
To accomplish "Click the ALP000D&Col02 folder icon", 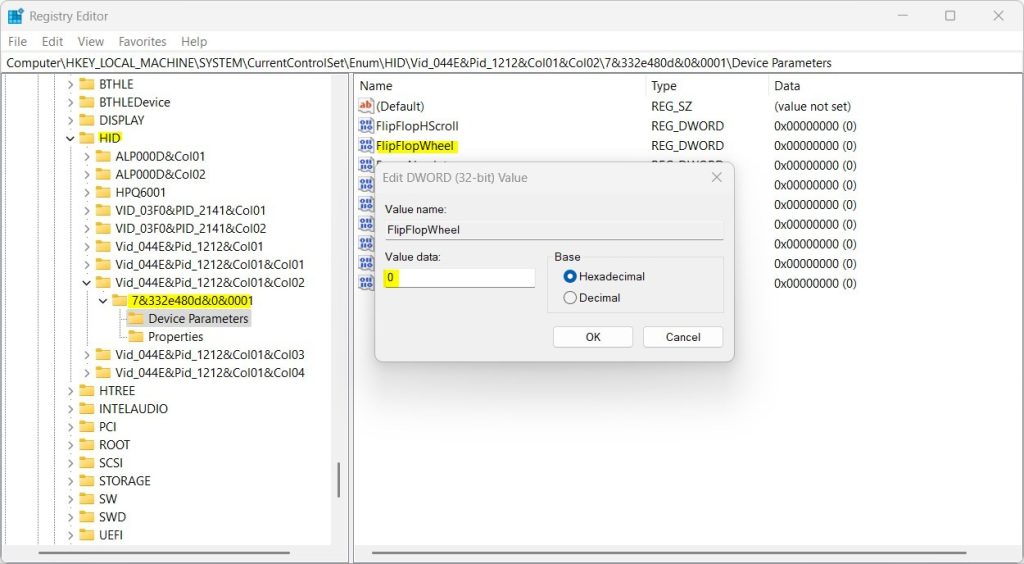I will click(103, 174).
